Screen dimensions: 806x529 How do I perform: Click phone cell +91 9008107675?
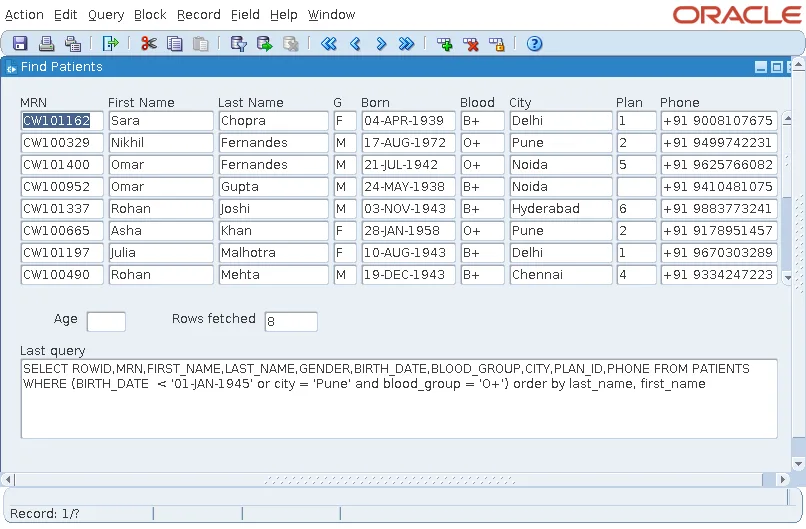[719, 121]
